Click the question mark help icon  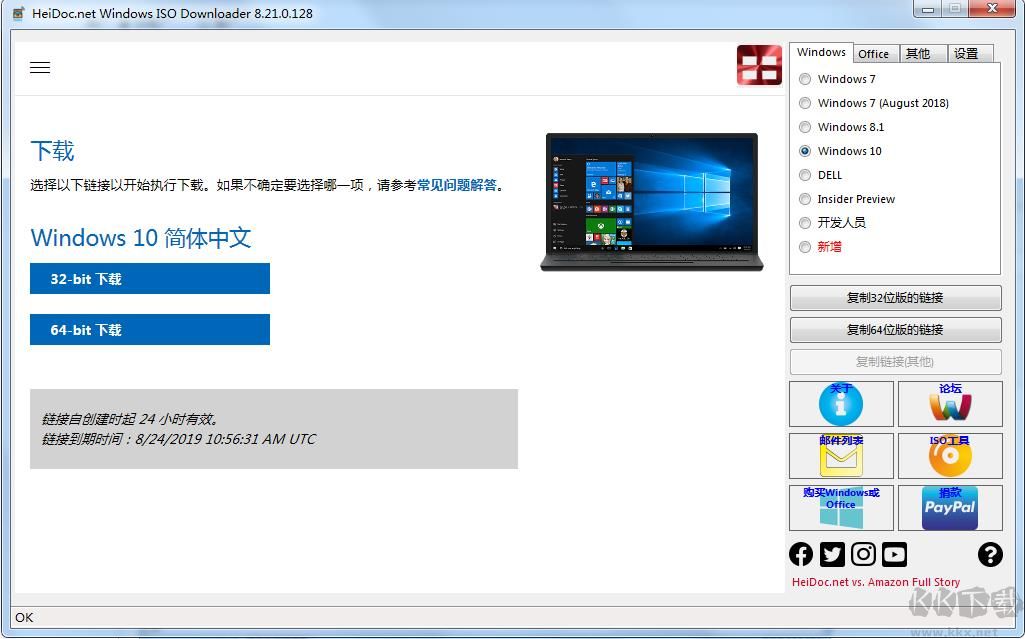[x=990, y=554]
